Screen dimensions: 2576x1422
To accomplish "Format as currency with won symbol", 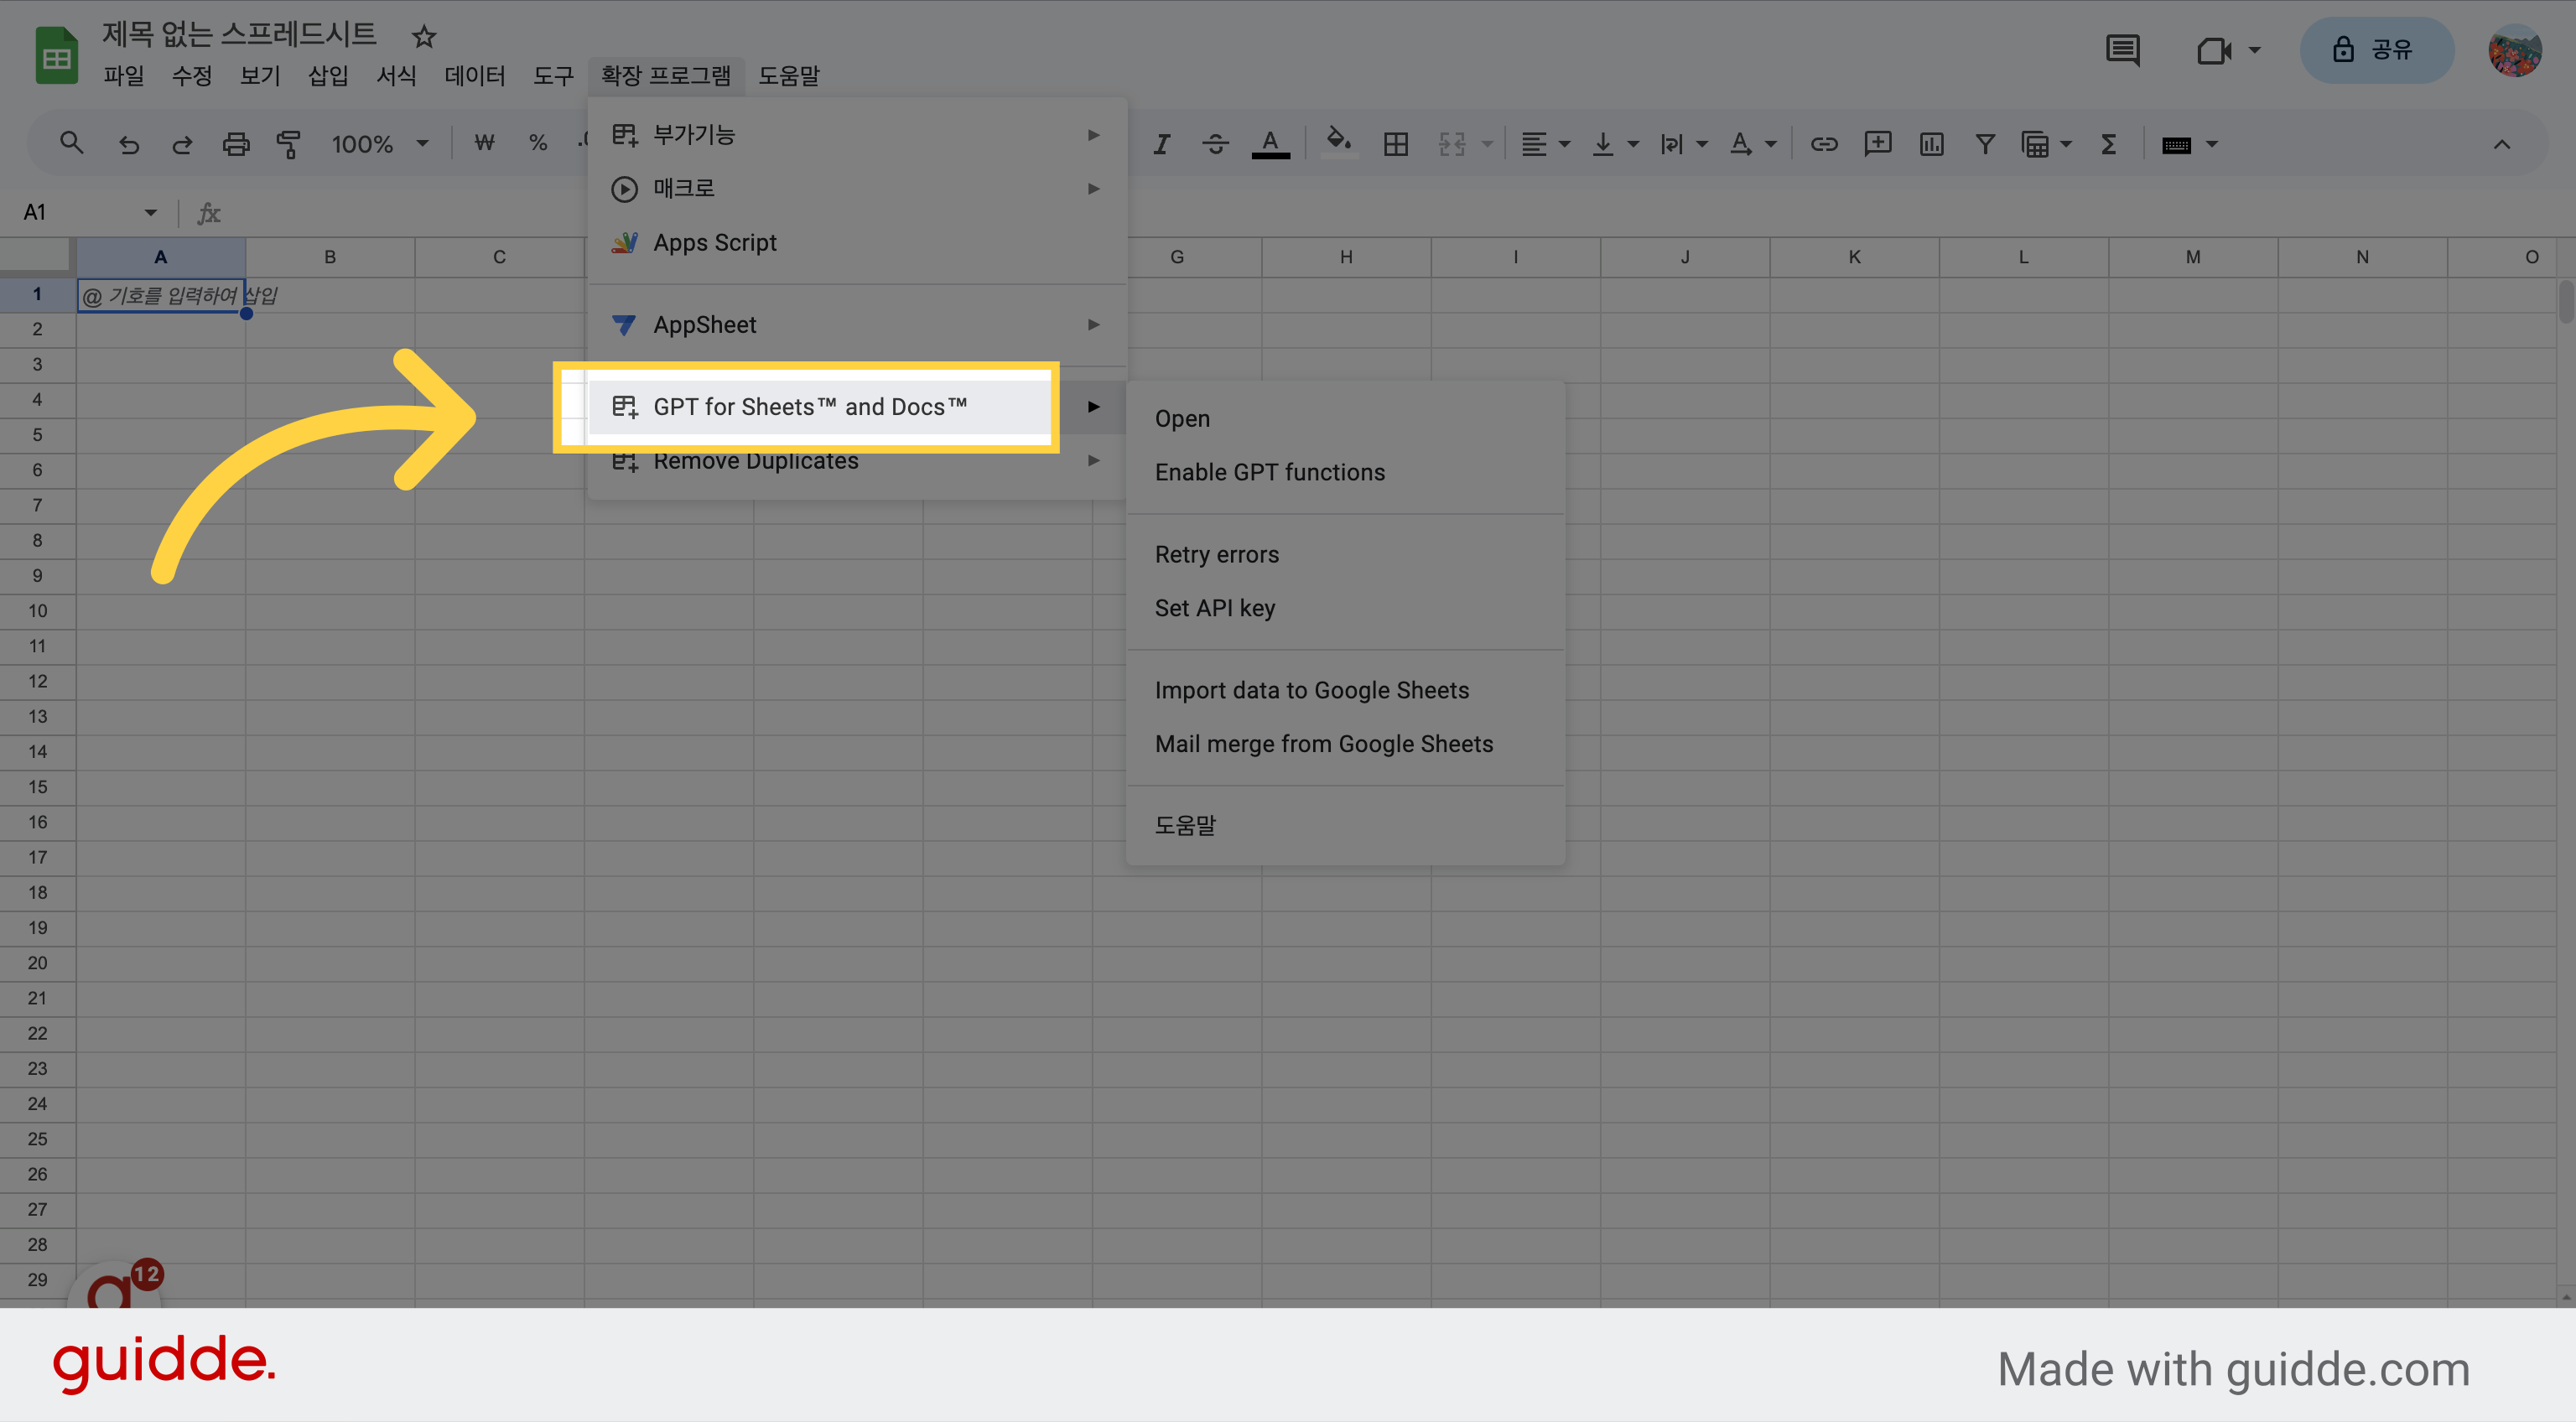I will [x=485, y=144].
